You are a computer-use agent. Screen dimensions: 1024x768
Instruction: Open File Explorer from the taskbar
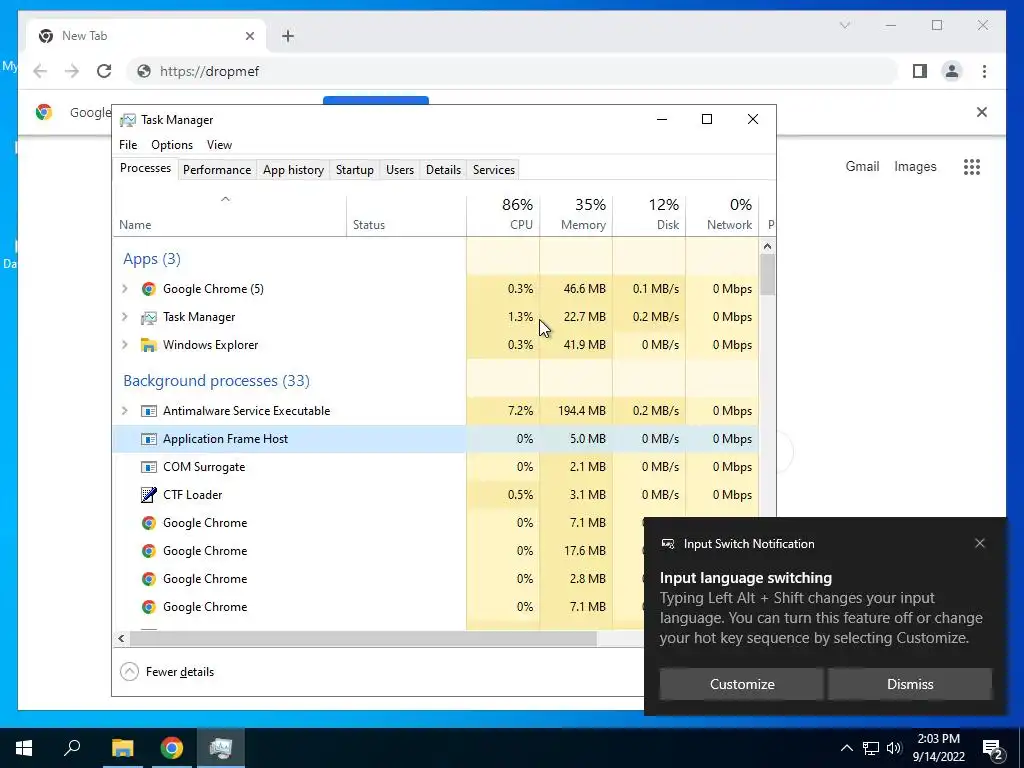click(x=122, y=748)
